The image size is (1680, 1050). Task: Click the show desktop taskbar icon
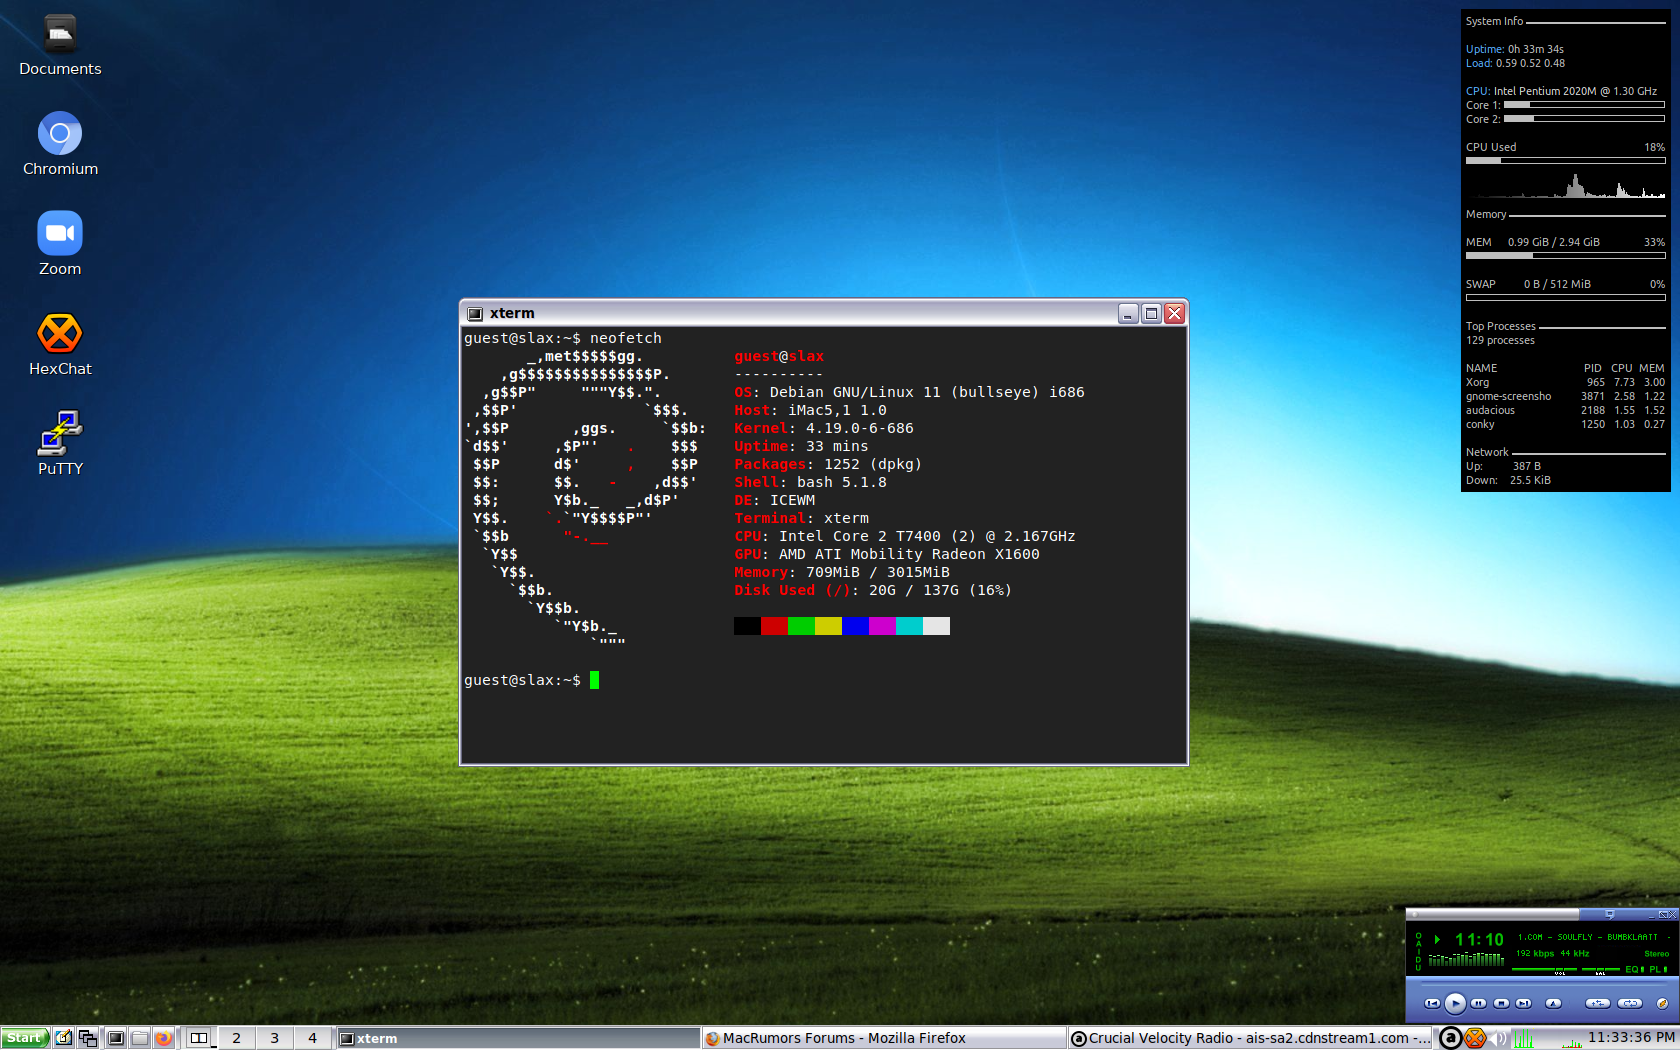point(63,1038)
